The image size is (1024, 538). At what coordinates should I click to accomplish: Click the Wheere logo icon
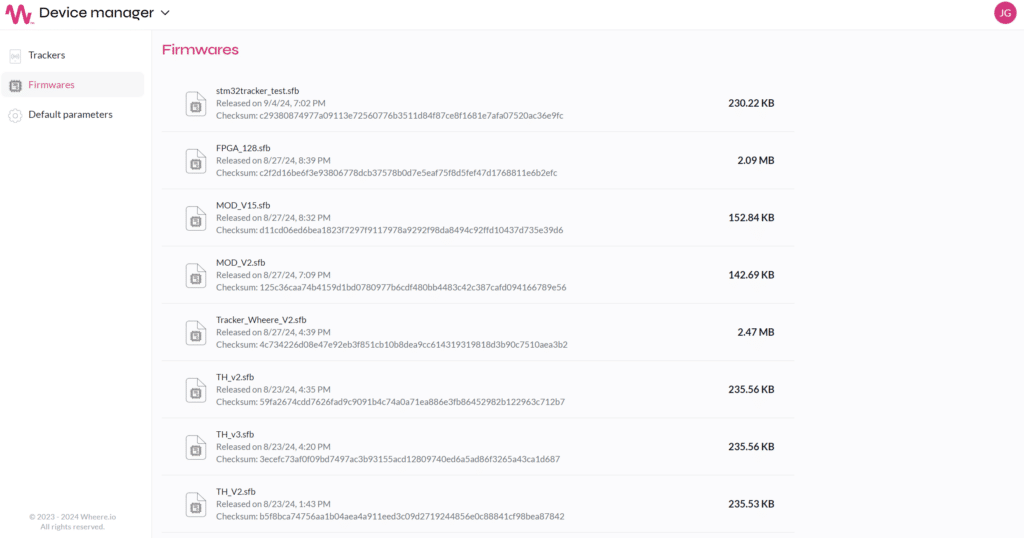(x=18, y=14)
